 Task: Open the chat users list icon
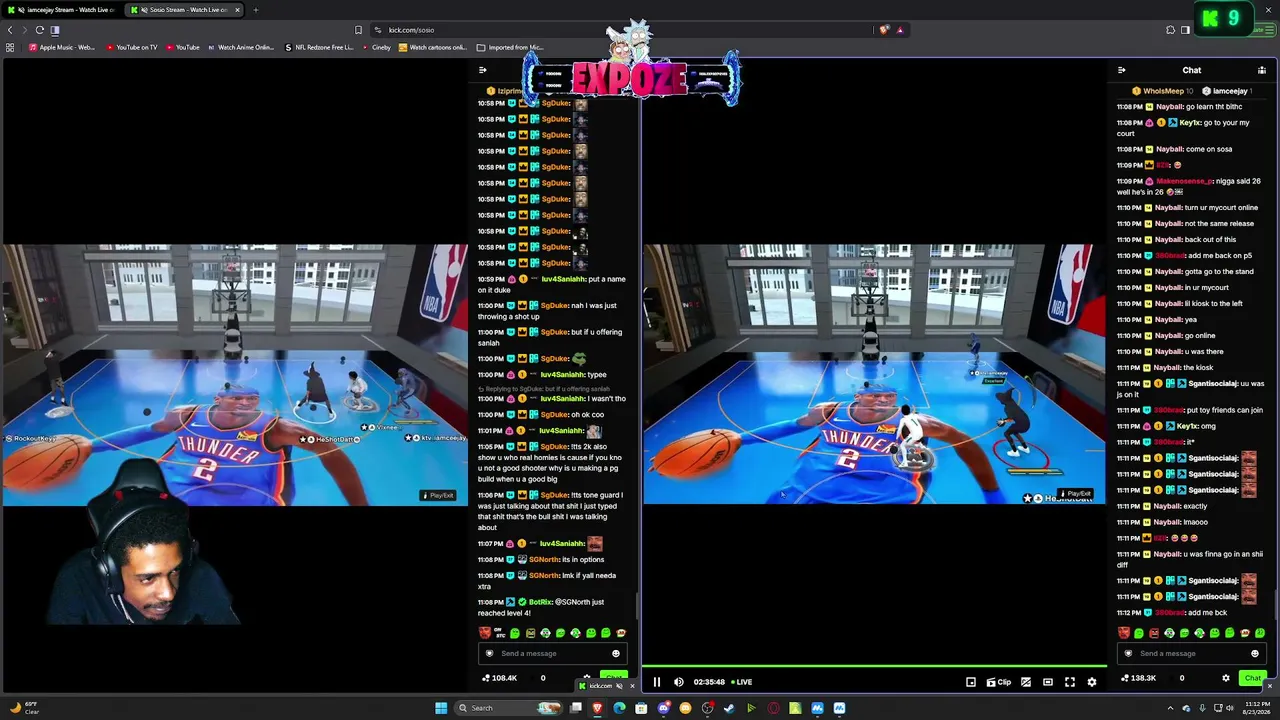(x=1262, y=70)
